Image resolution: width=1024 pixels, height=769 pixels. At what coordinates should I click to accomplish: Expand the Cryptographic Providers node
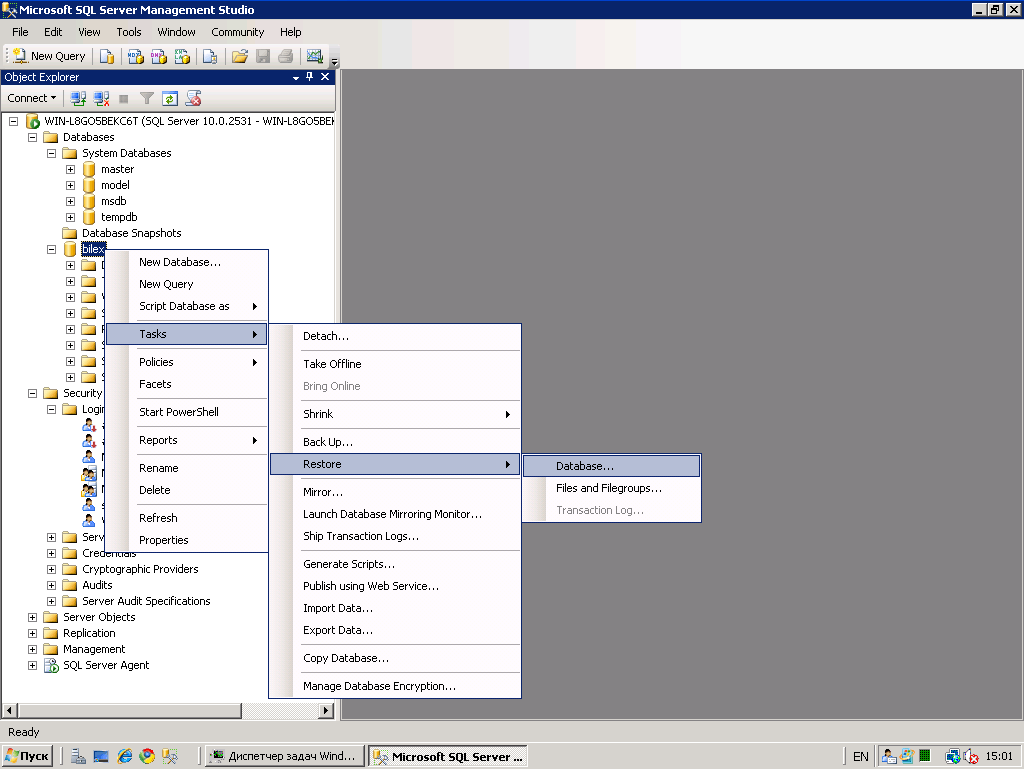[x=52, y=569]
